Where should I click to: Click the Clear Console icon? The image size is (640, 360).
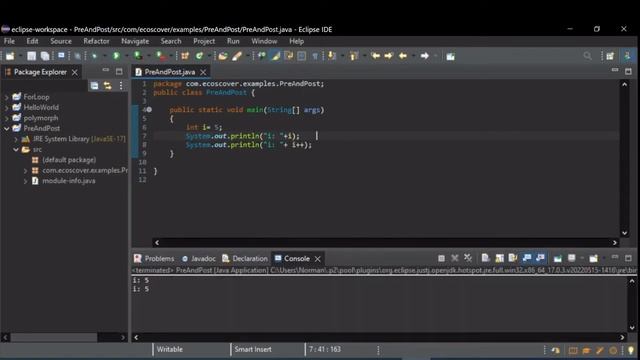[x=485, y=258]
